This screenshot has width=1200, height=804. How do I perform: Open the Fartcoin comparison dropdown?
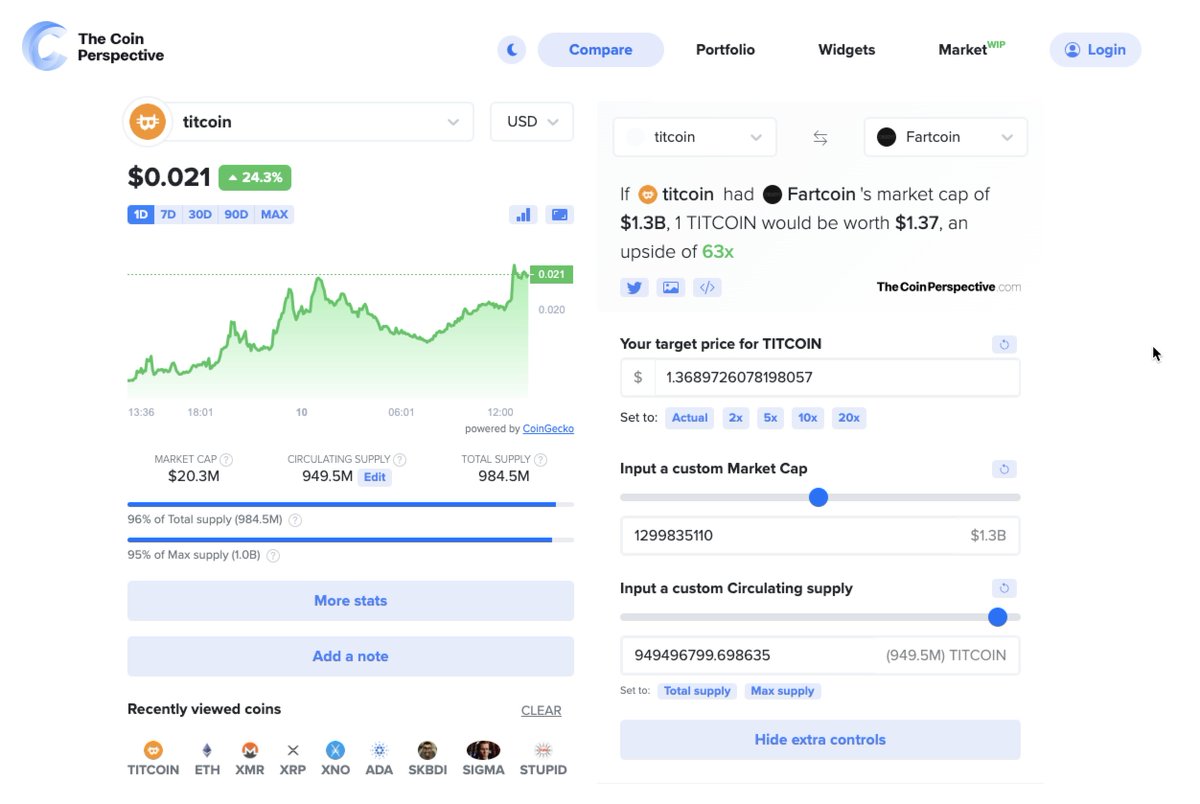[945, 137]
